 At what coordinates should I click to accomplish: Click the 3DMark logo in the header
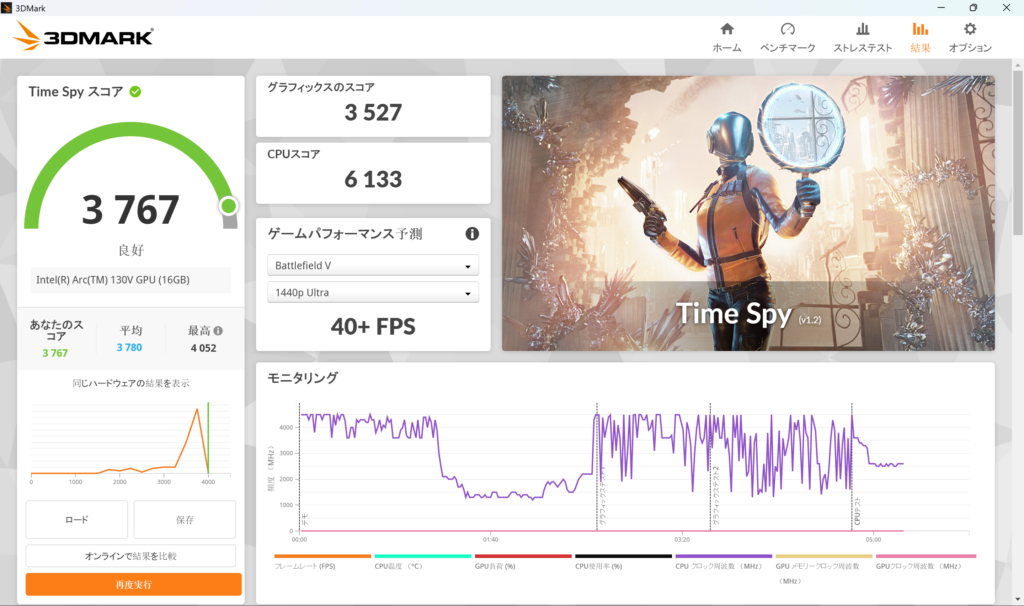pos(84,37)
